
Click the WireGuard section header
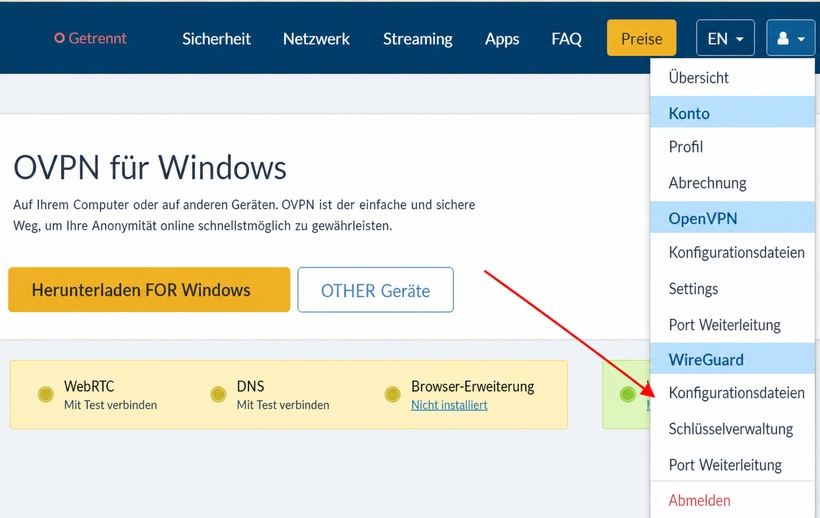[x=732, y=359]
